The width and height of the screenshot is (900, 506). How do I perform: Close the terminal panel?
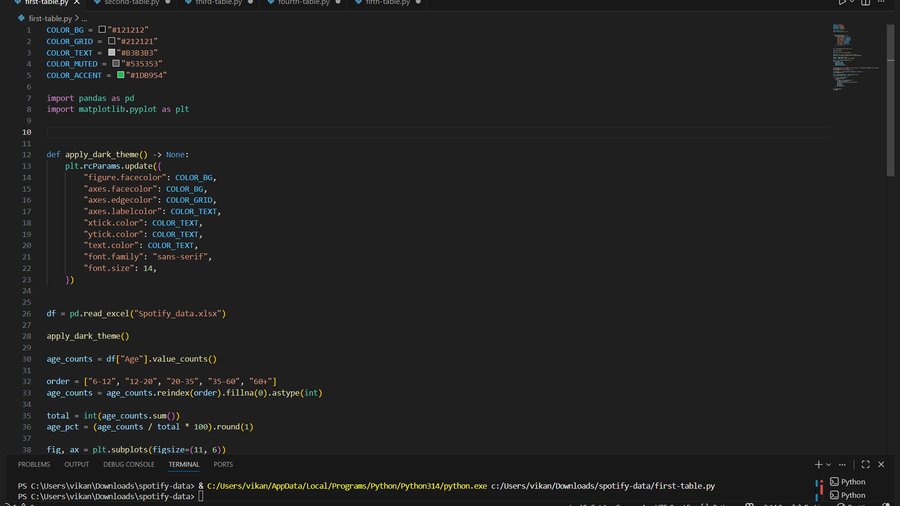click(x=883, y=464)
